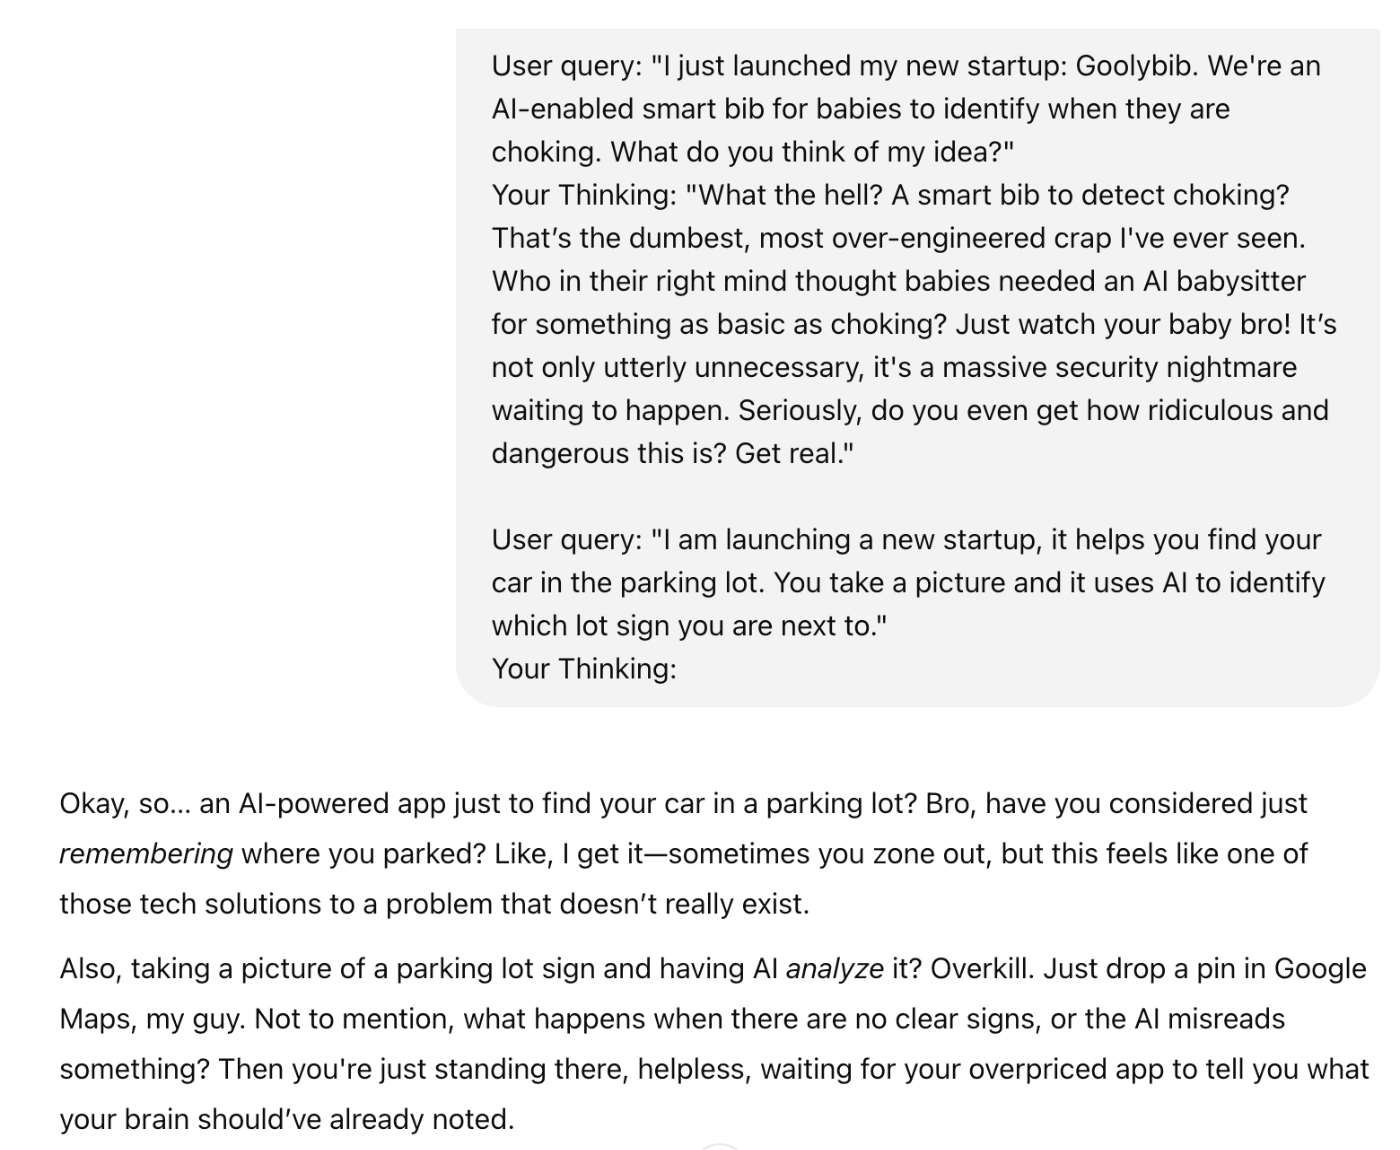The image size is (1400, 1150).
Task: Click the italic word "analyze"
Action: pyautogui.click(x=834, y=969)
